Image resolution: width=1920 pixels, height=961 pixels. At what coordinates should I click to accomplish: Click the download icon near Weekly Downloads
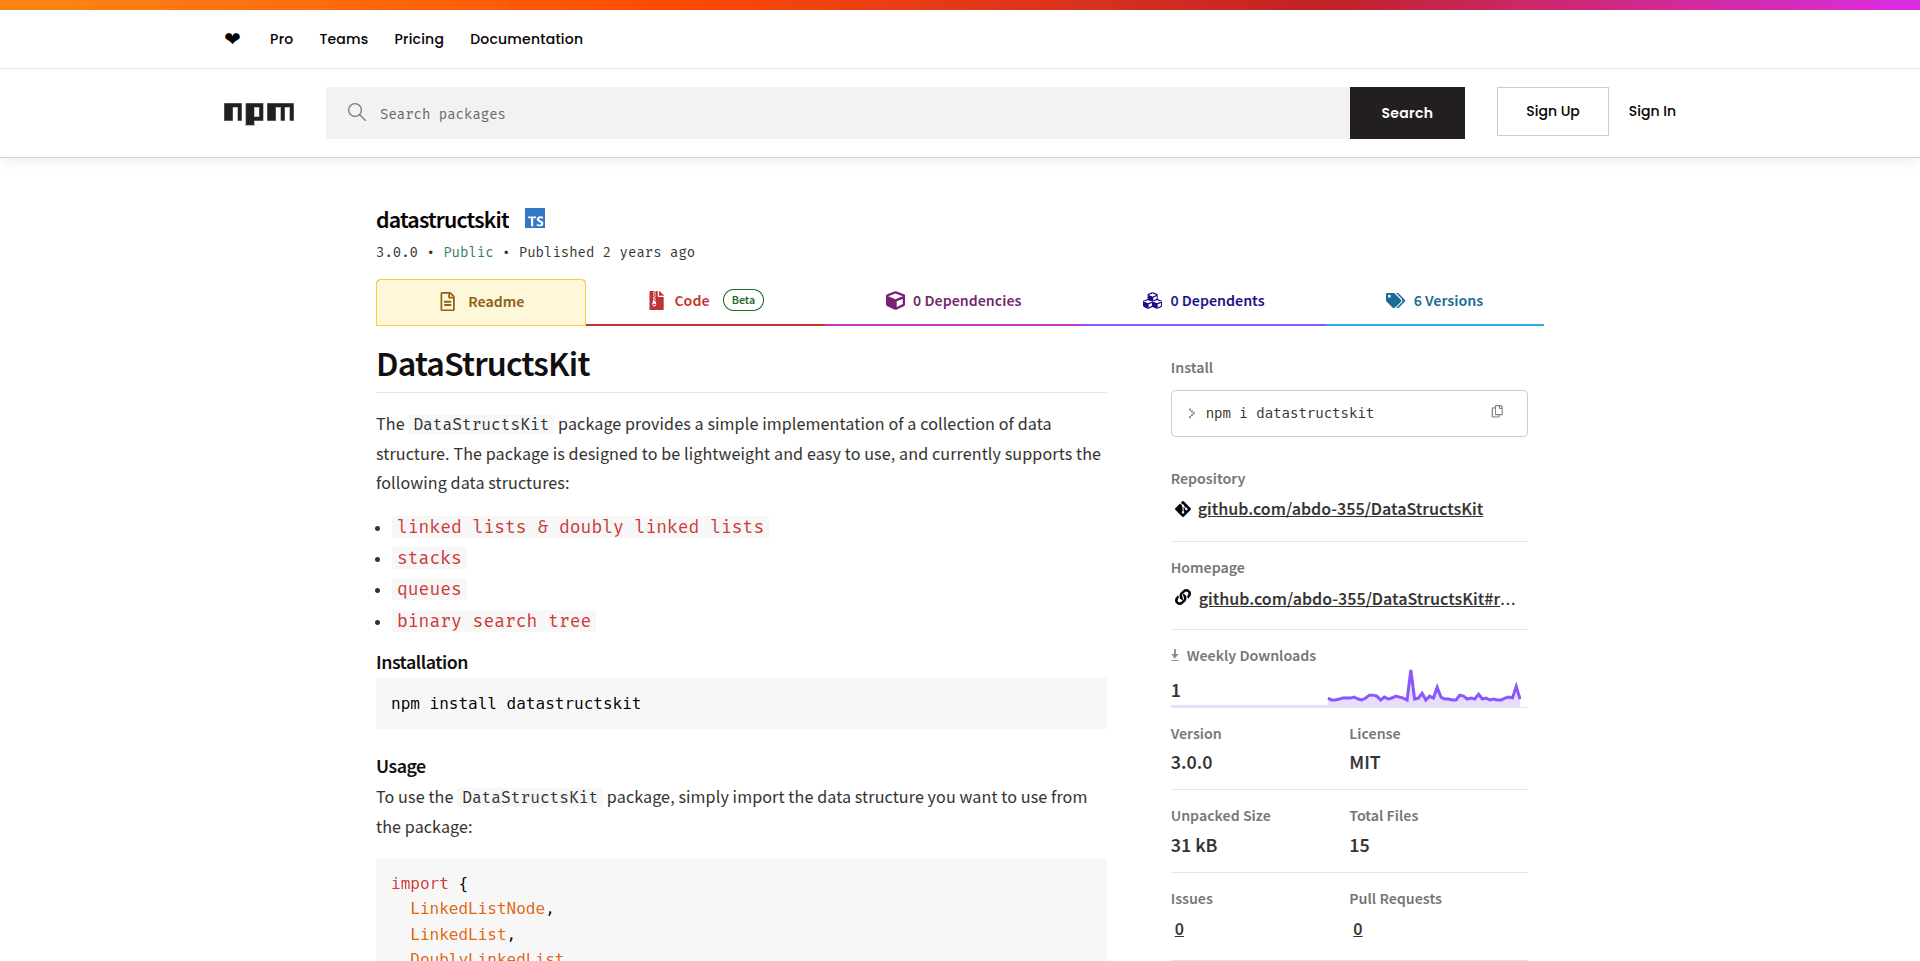1174,654
